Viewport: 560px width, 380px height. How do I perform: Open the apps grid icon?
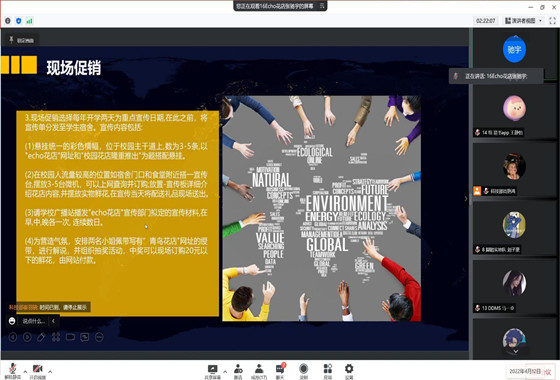(x=328, y=371)
